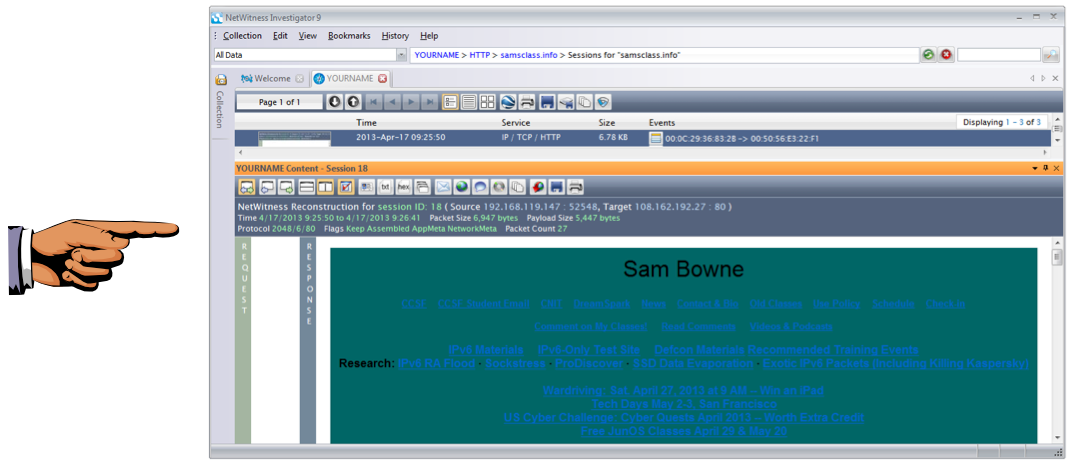1071x464 pixels.
Task: View session details metadata
Action: [x=367, y=187]
